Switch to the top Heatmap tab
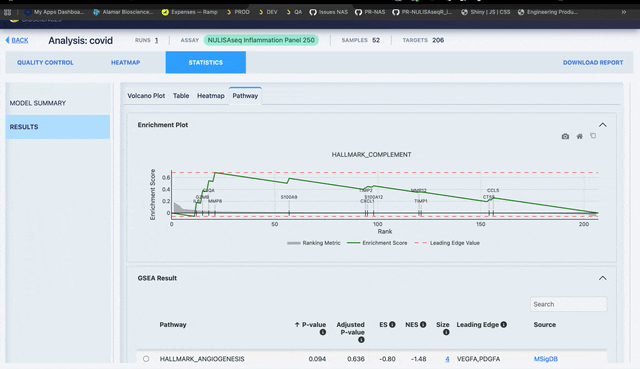 click(125, 62)
